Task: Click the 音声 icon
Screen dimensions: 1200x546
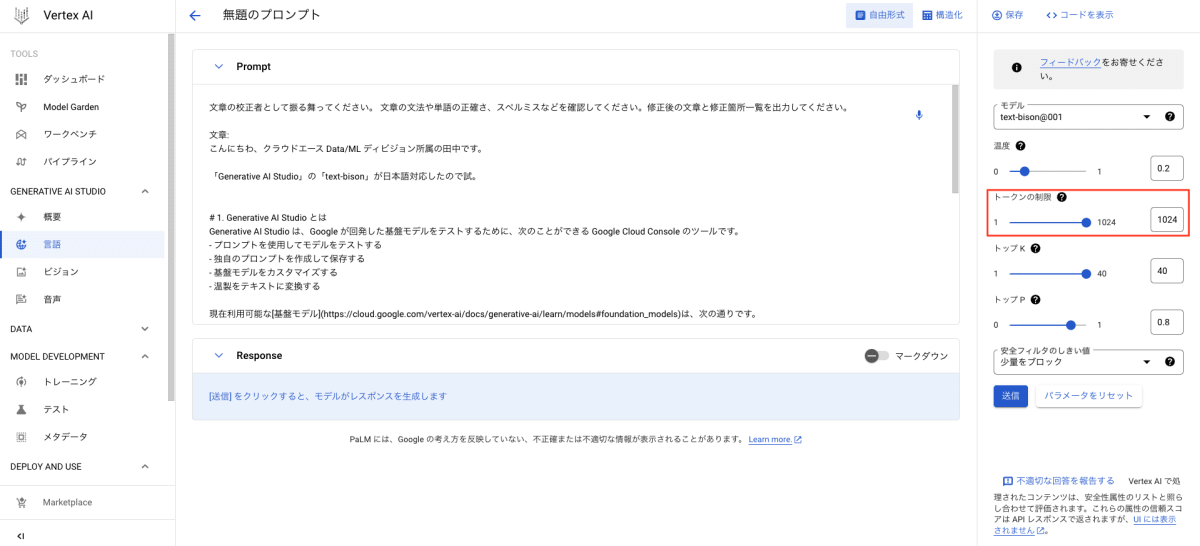Action: click(x=21, y=299)
